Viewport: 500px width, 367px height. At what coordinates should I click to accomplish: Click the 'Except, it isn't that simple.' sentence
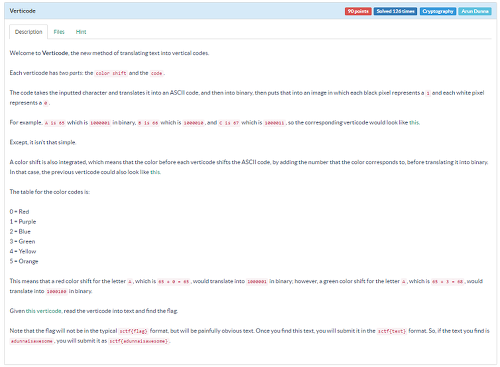coord(43,142)
